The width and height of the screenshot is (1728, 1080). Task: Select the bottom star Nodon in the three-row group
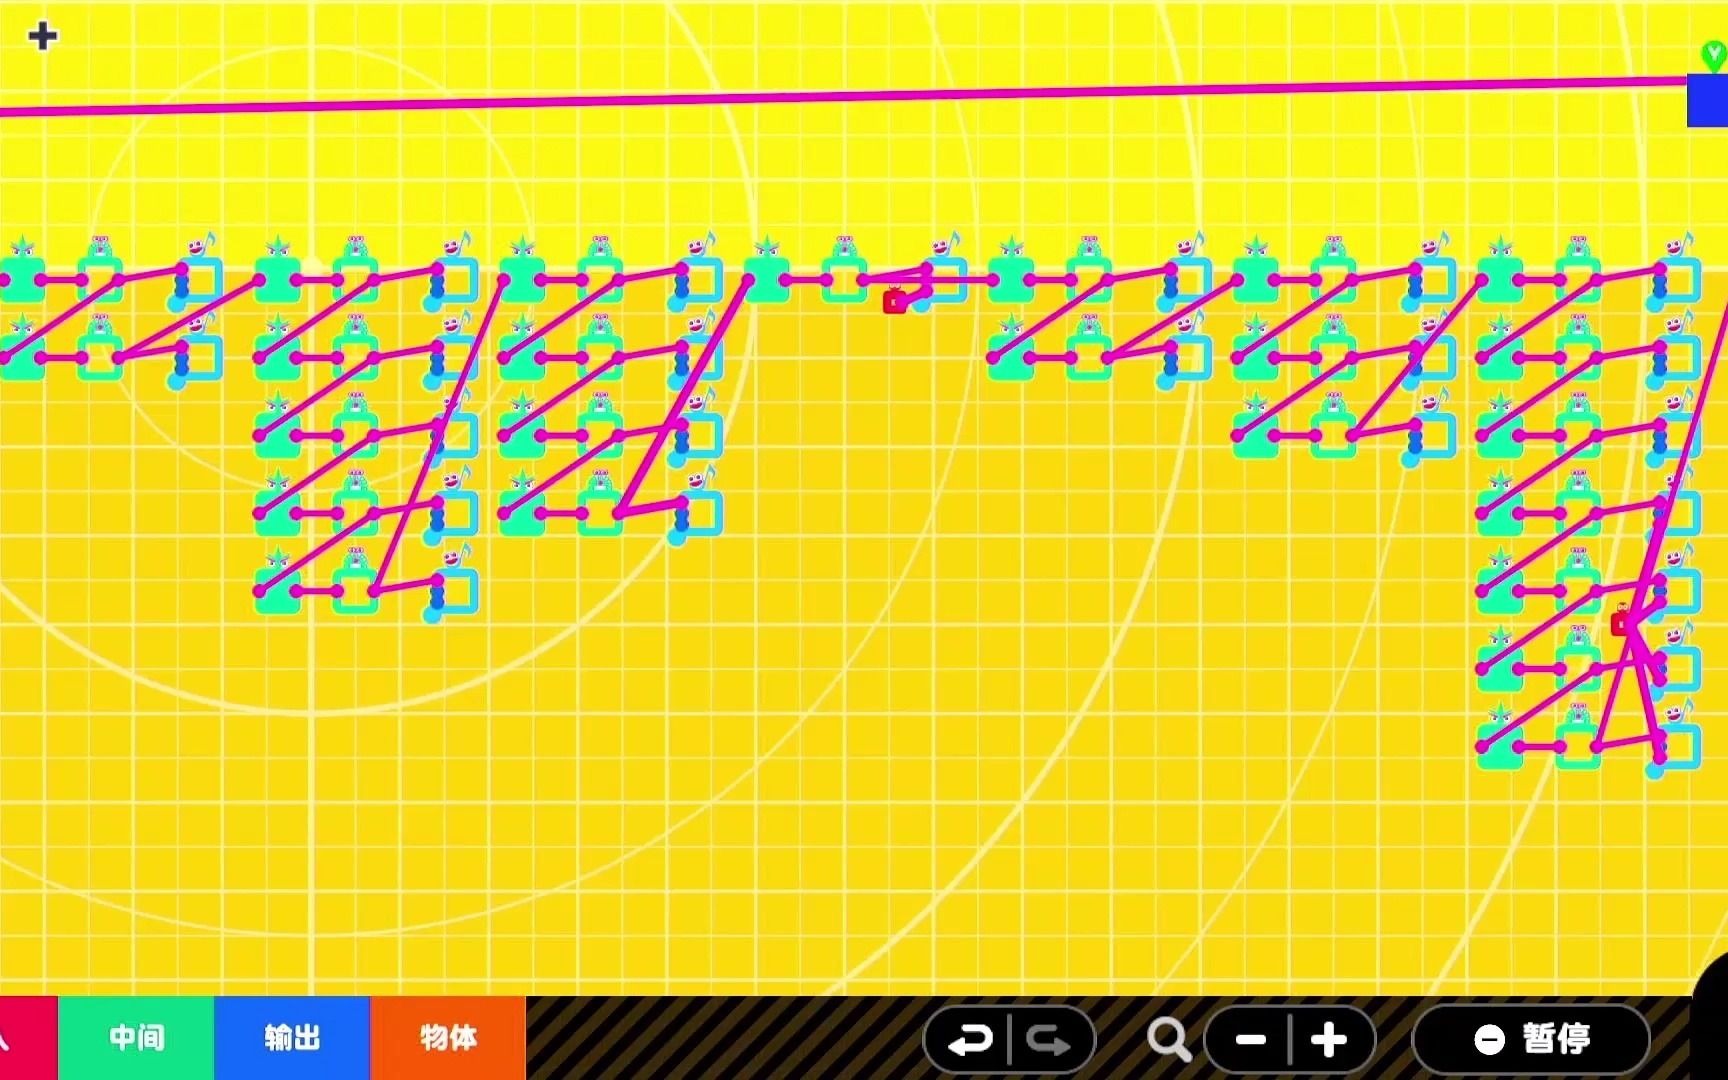(x=1256, y=428)
